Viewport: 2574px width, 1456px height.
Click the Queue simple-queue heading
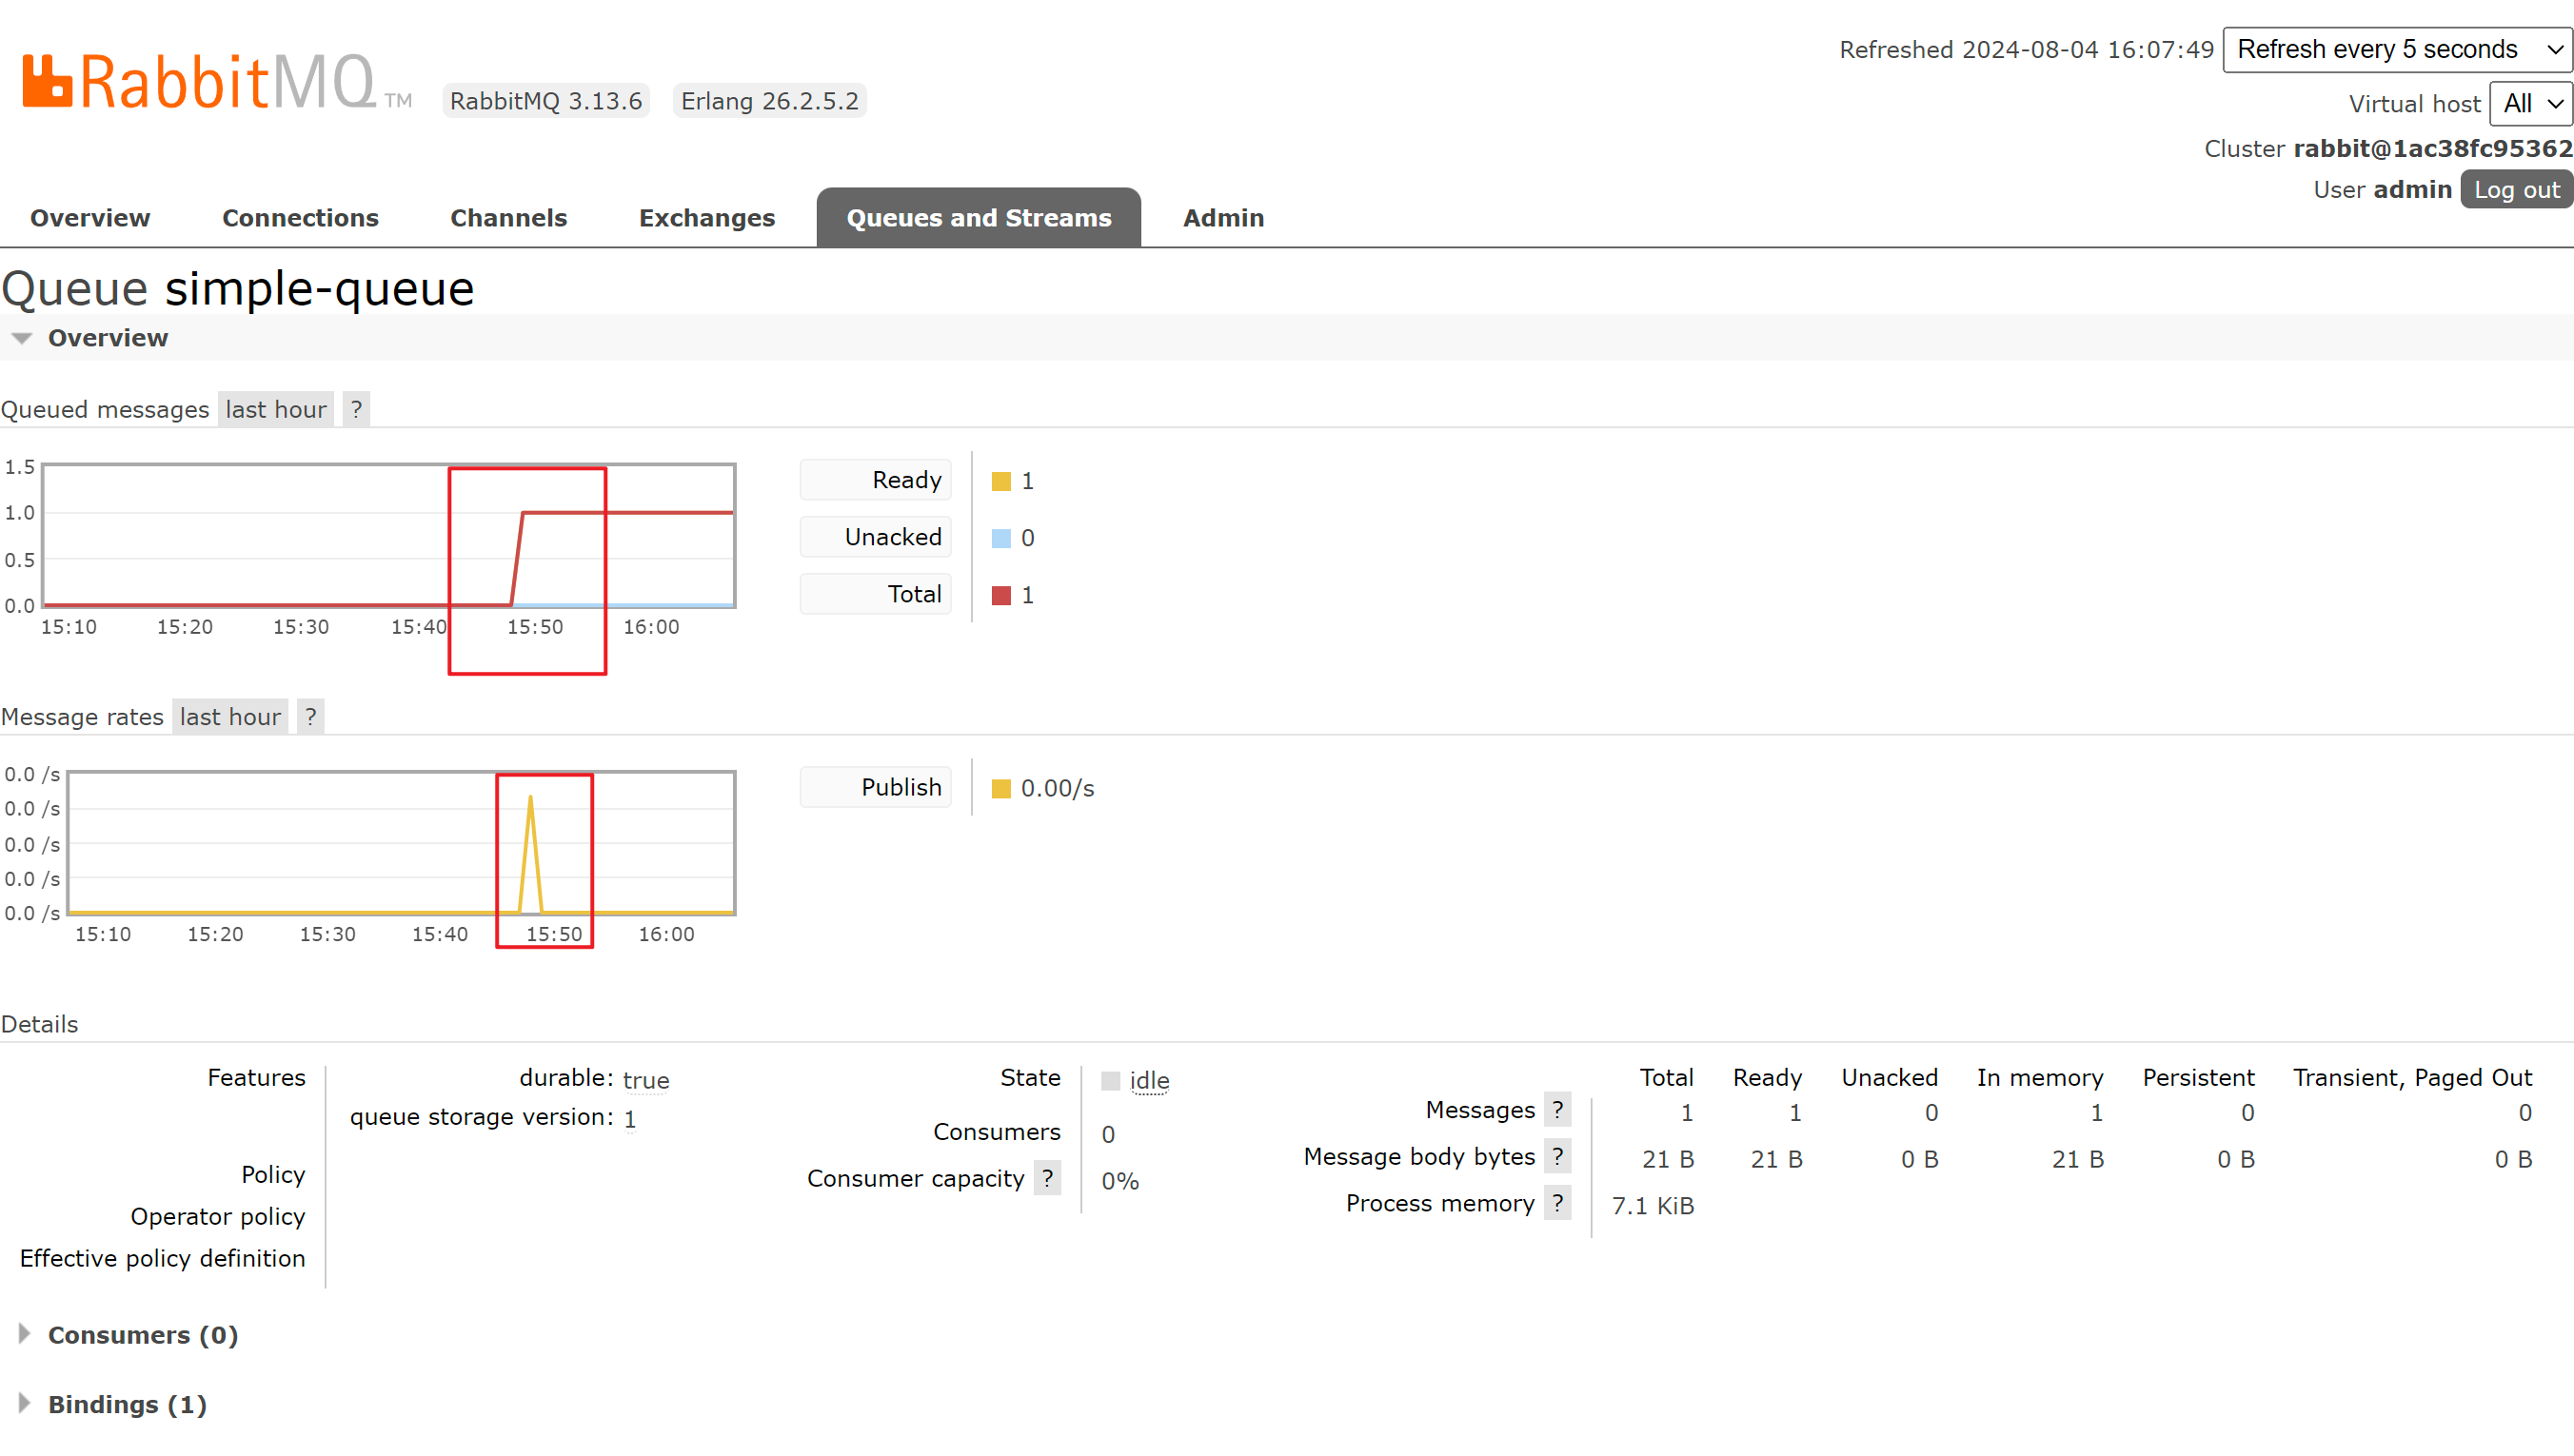pos(238,289)
